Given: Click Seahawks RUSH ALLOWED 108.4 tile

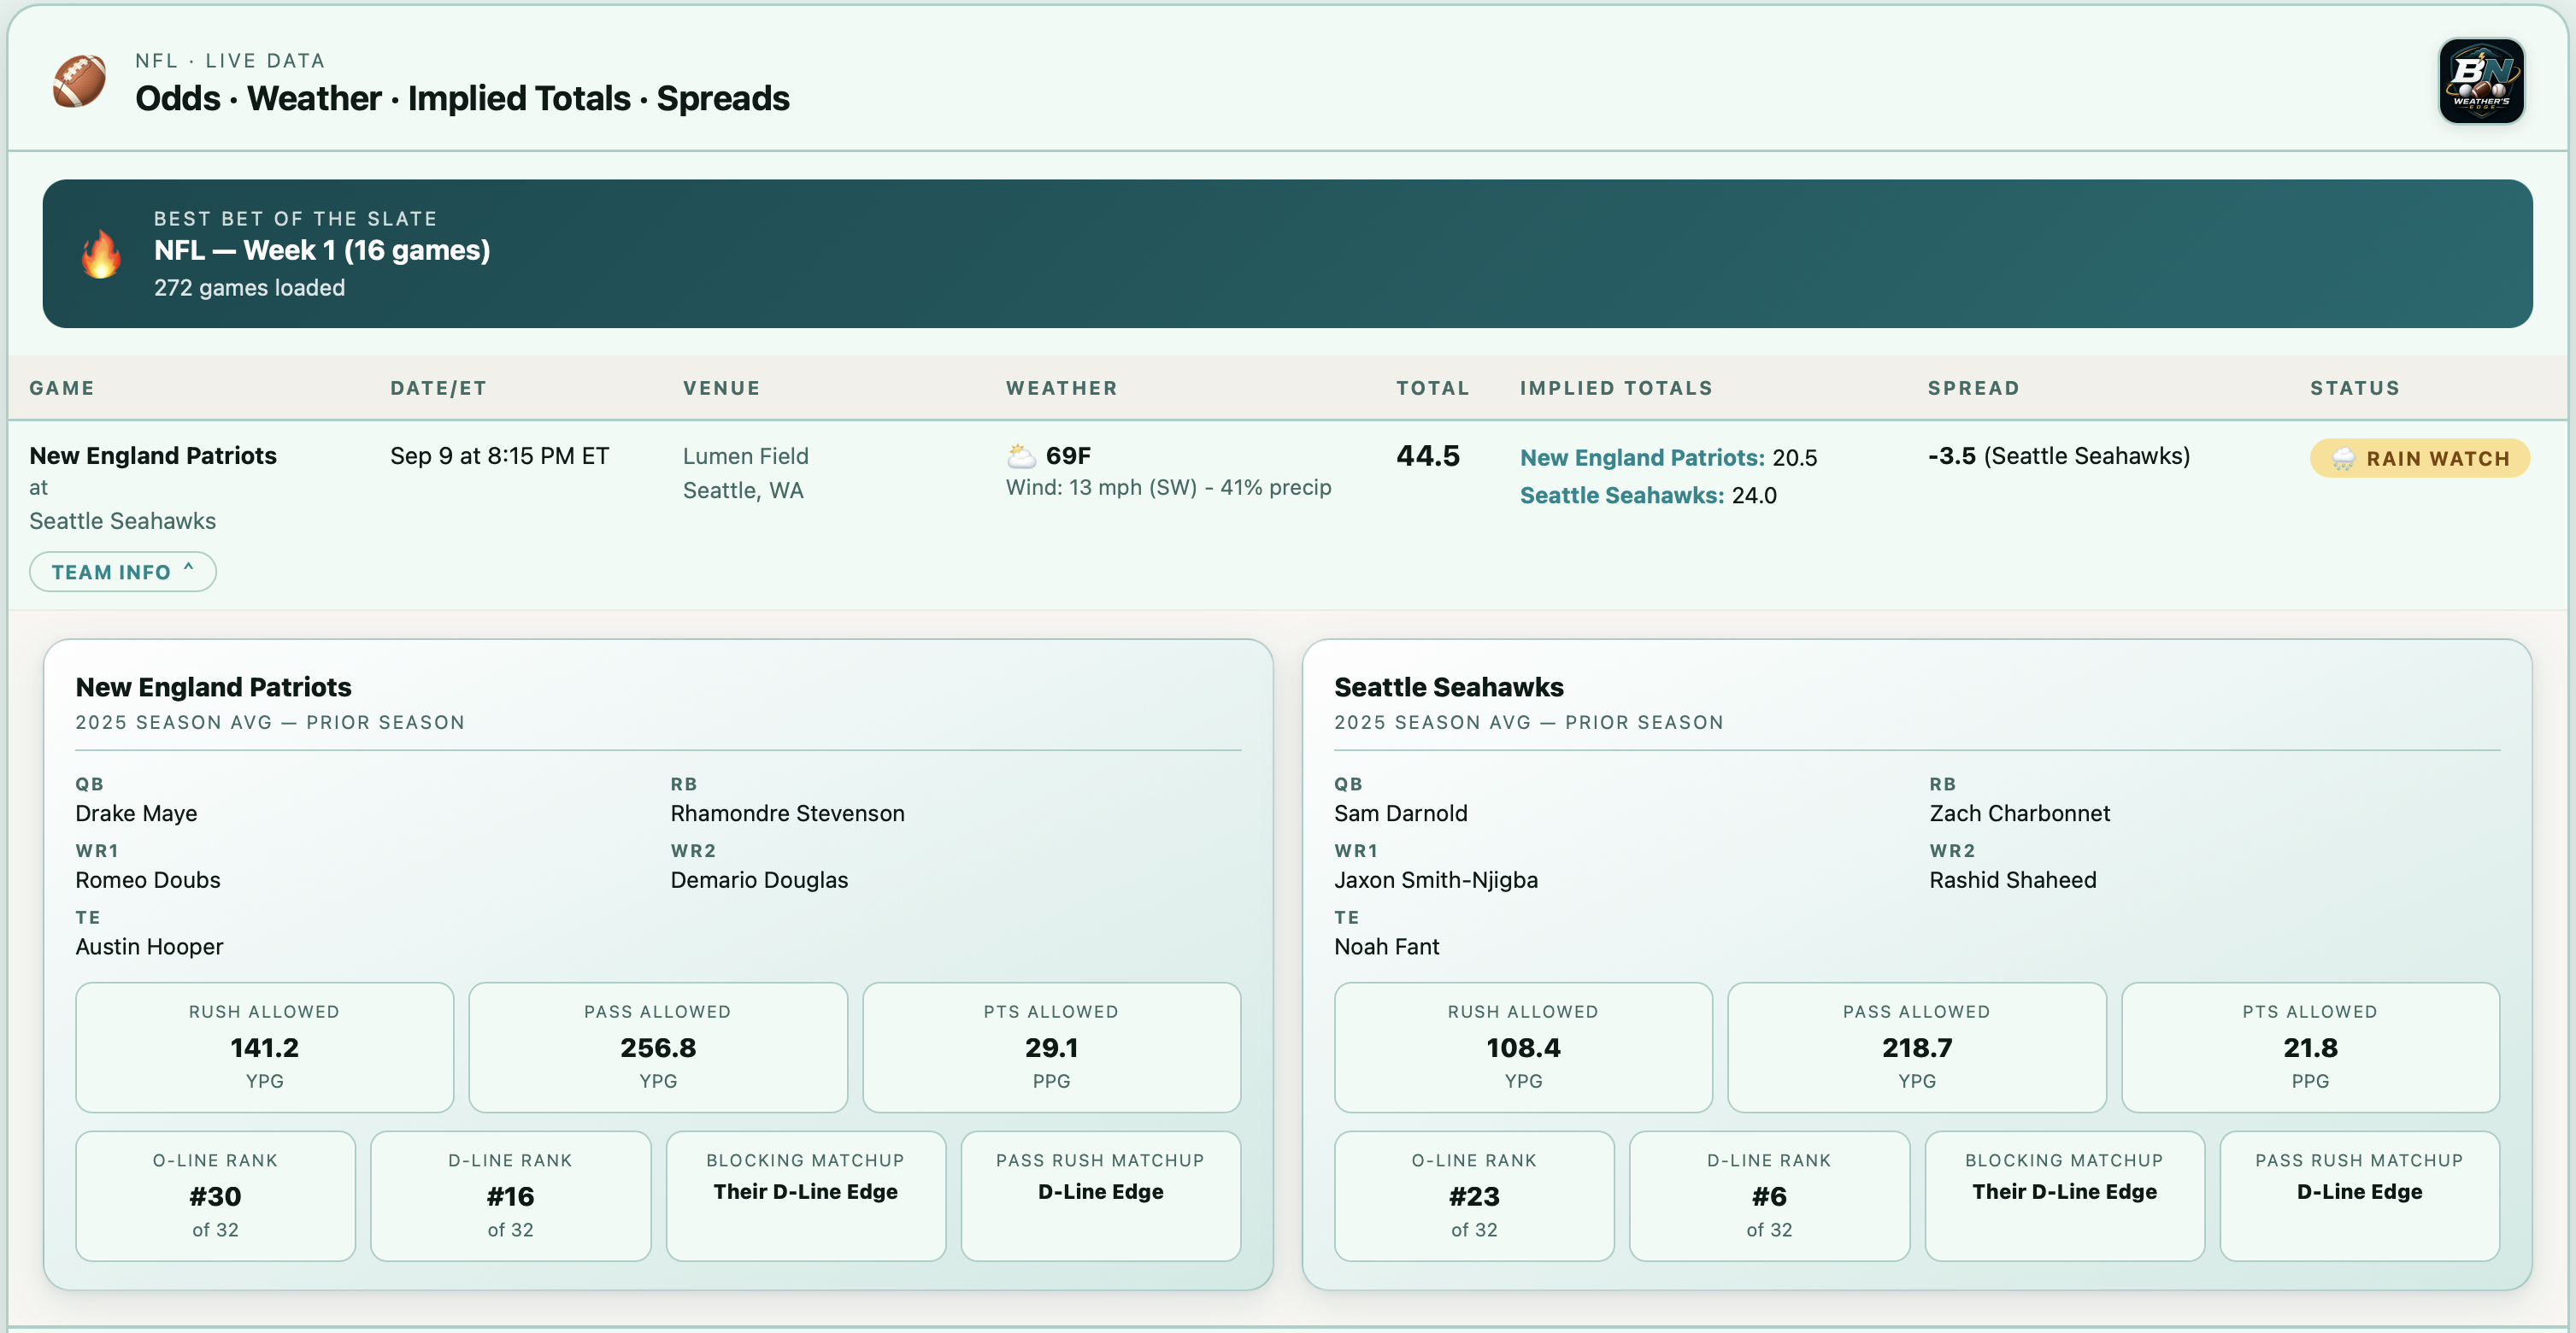Looking at the screenshot, I should pyautogui.click(x=1523, y=1047).
